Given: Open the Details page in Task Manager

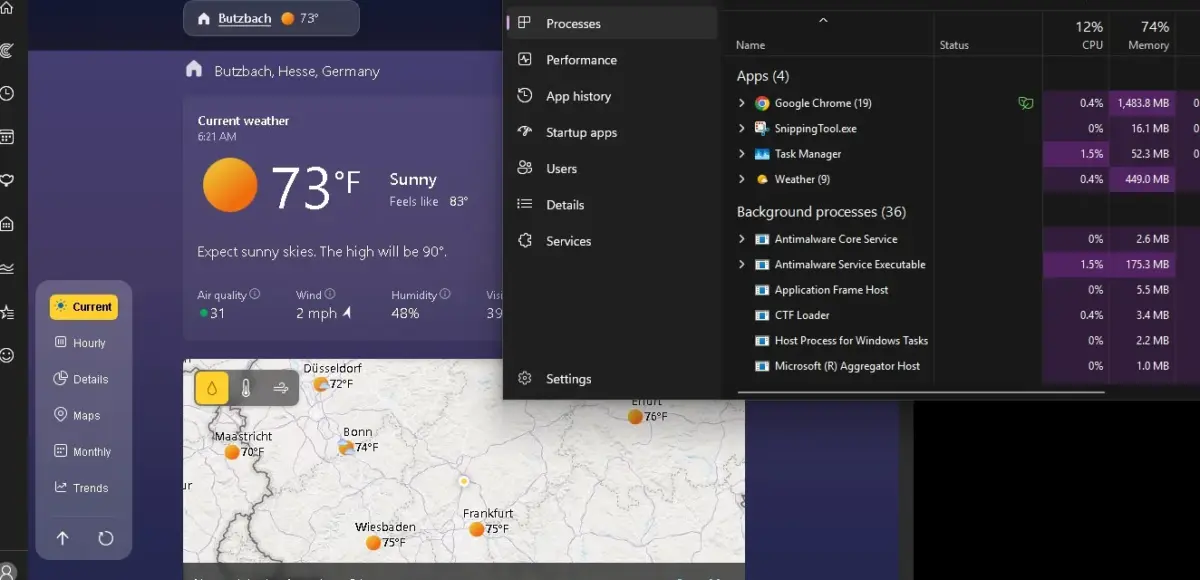Looking at the screenshot, I should [x=612, y=204].
